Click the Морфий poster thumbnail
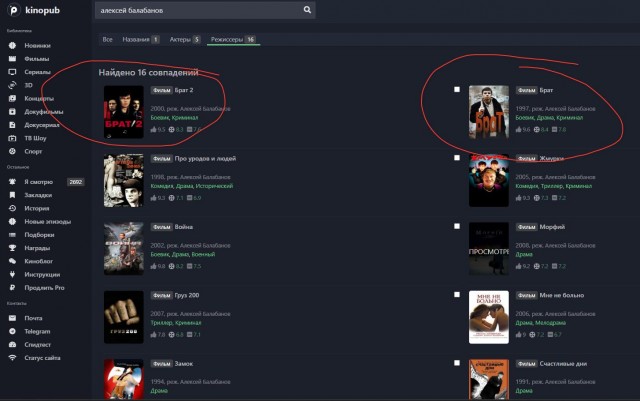 (489, 249)
